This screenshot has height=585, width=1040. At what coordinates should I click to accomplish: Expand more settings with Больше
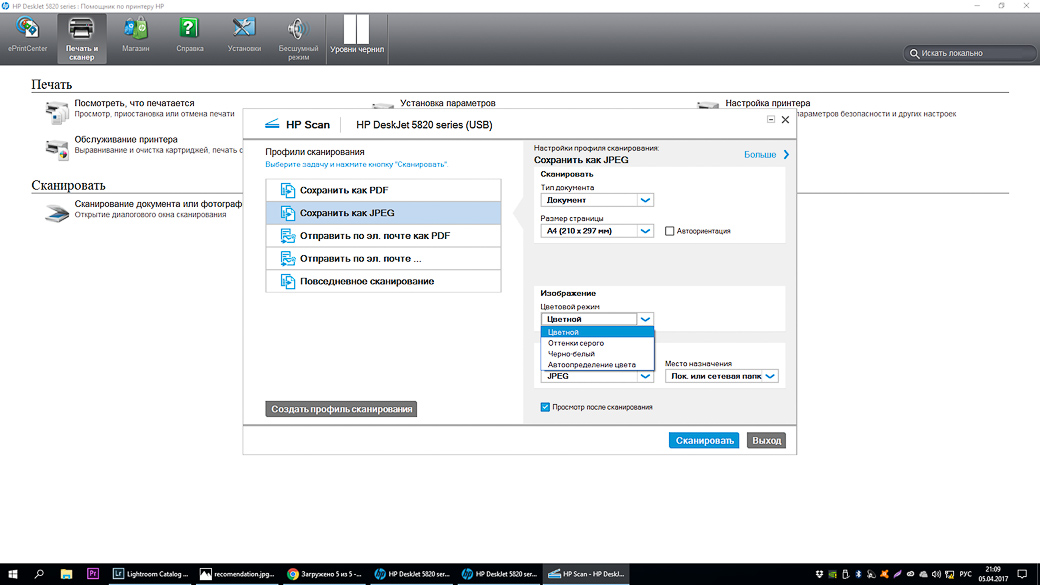(x=767, y=155)
